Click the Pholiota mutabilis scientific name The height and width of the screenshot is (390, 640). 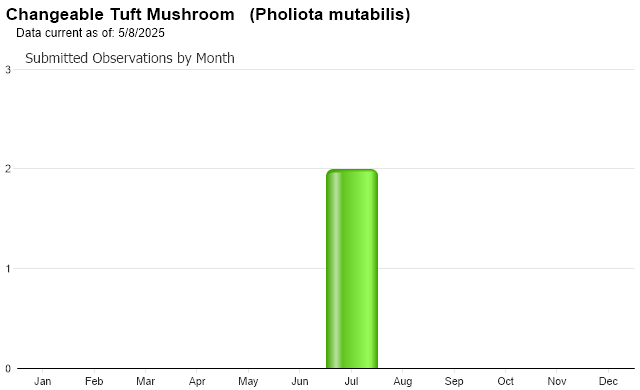tap(330, 15)
